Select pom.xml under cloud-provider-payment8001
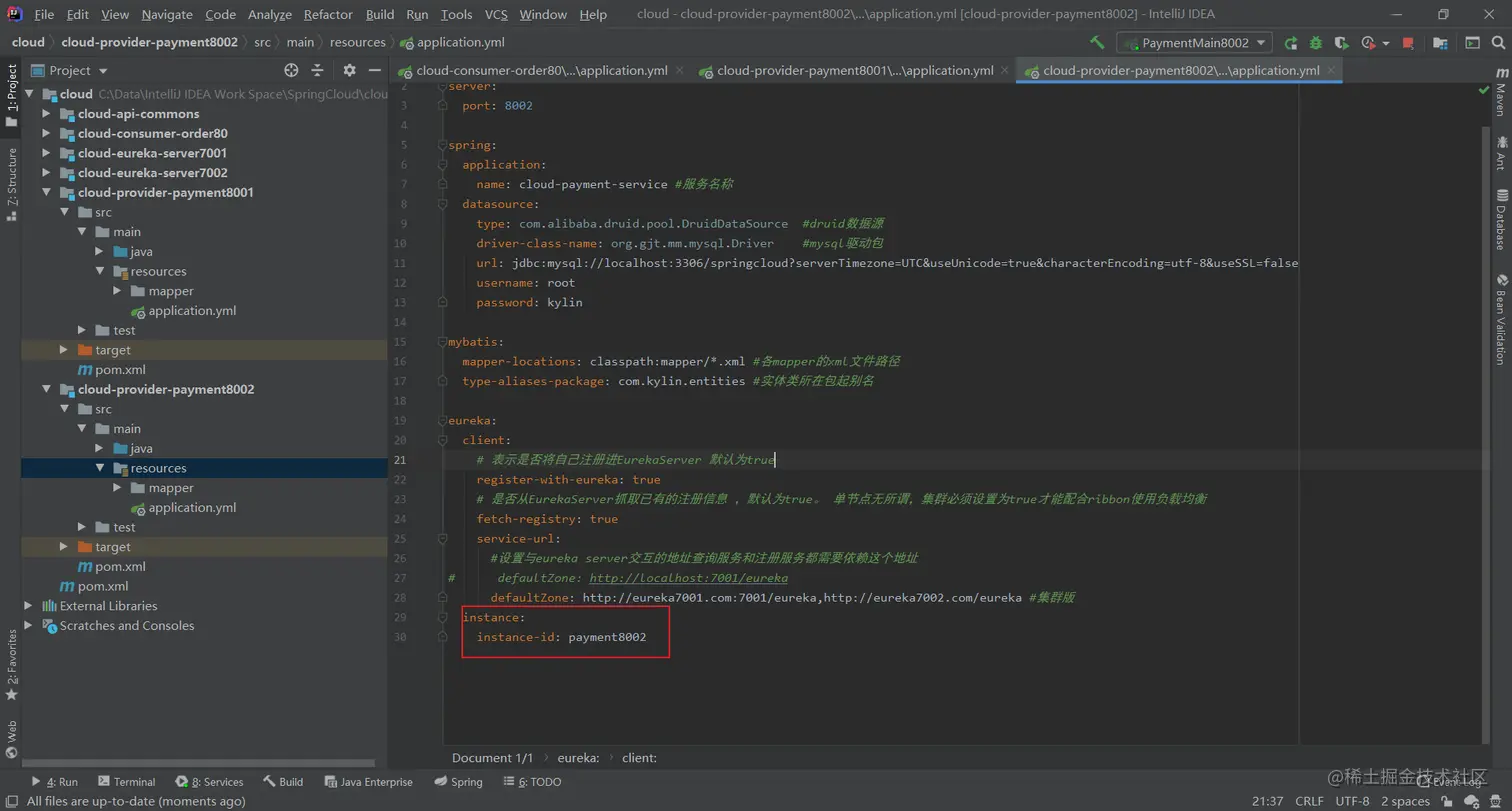This screenshot has width=1512, height=811. click(120, 370)
